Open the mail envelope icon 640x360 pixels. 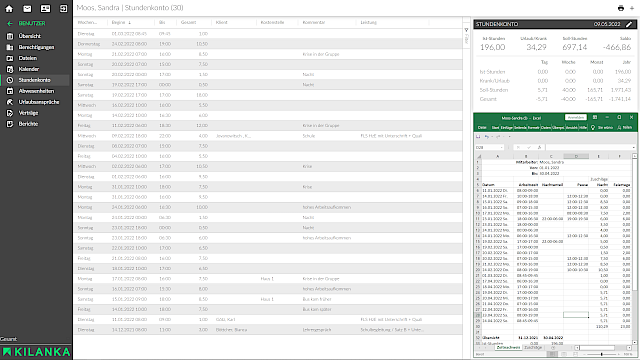point(27,8)
